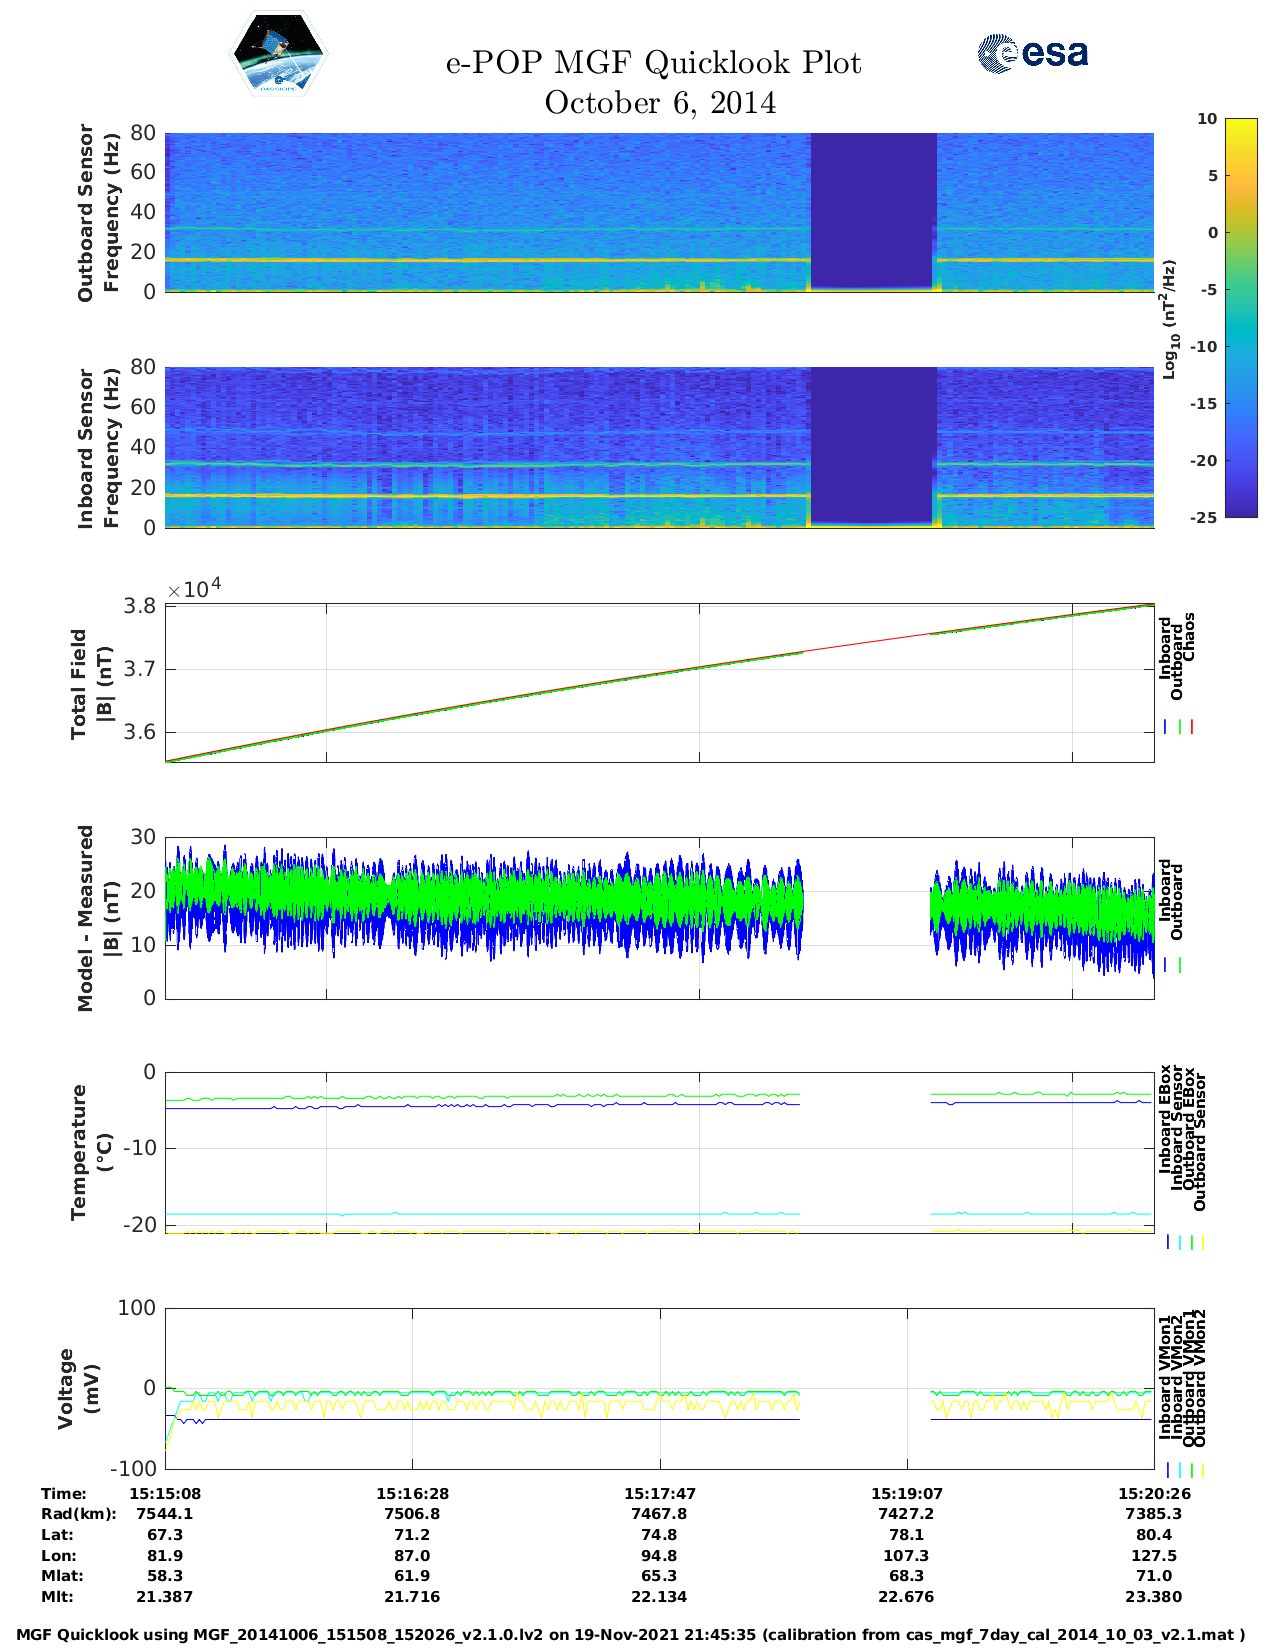Viewport: 1275px width, 1650px height.
Task: Click the blue Inboard marker in Total Field legend
Action: click(x=1166, y=727)
